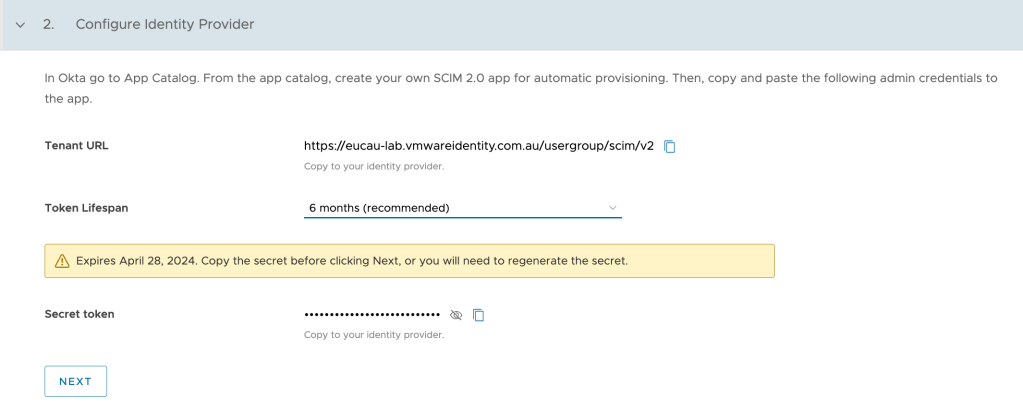Click the step number 2 in header

tap(48, 24)
